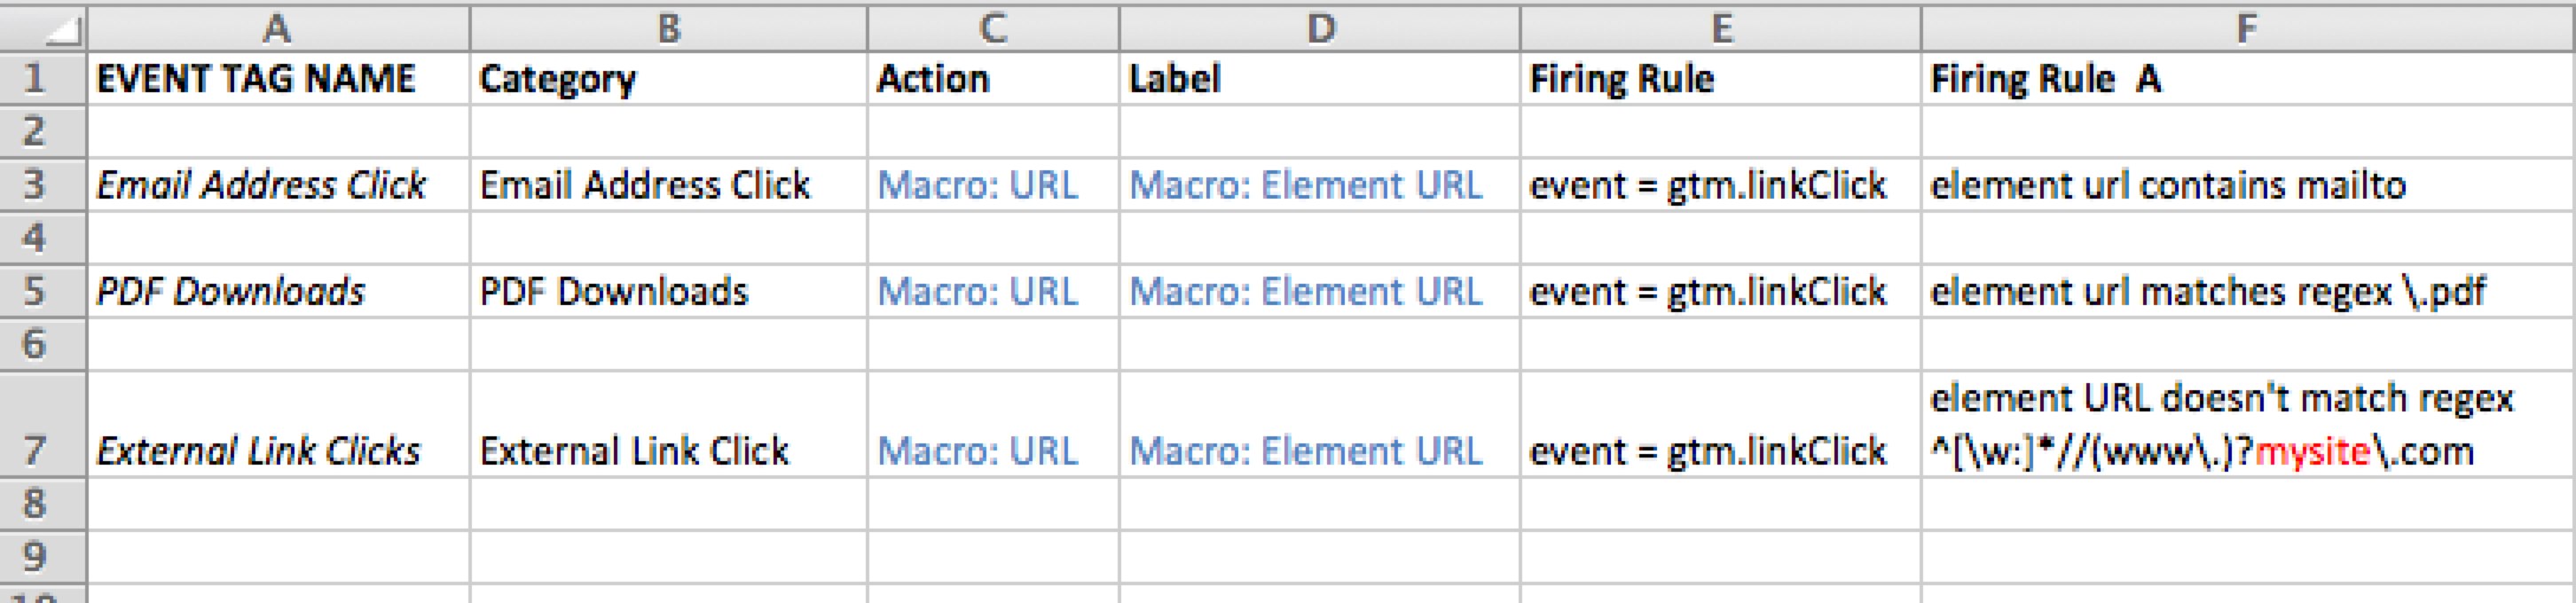Select the Label header cell
This screenshot has width=2576, height=603.
tap(1319, 78)
